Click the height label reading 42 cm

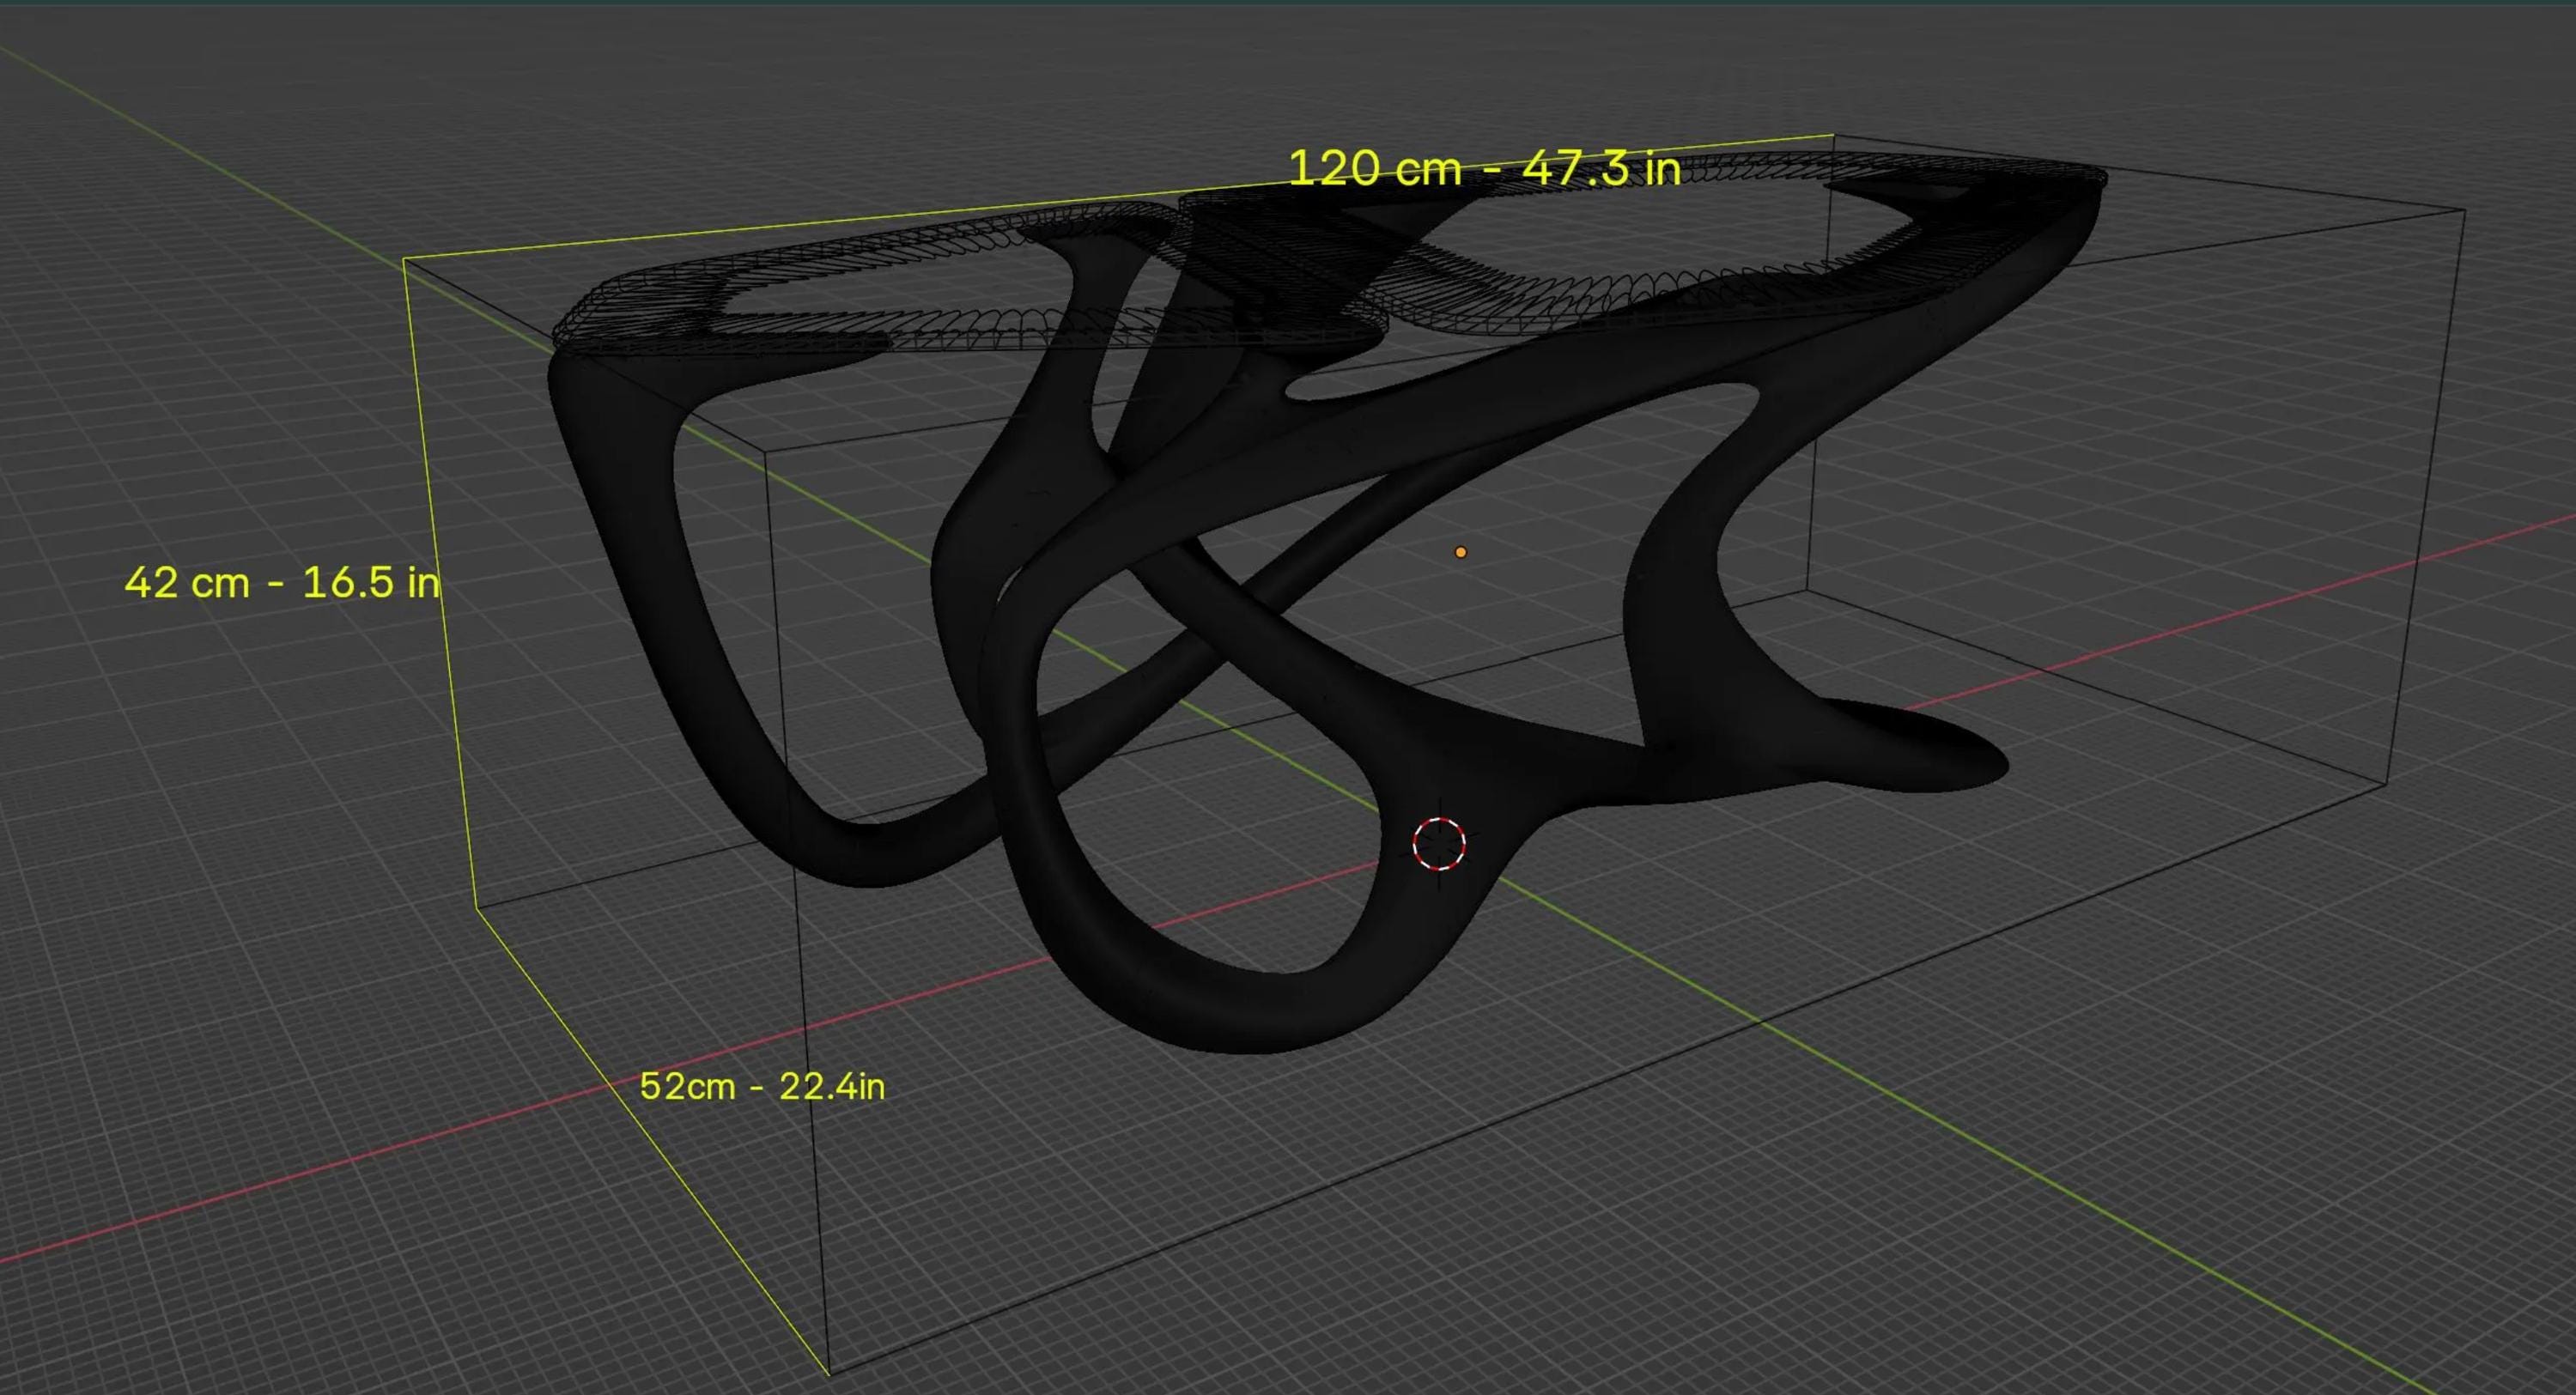(x=283, y=583)
